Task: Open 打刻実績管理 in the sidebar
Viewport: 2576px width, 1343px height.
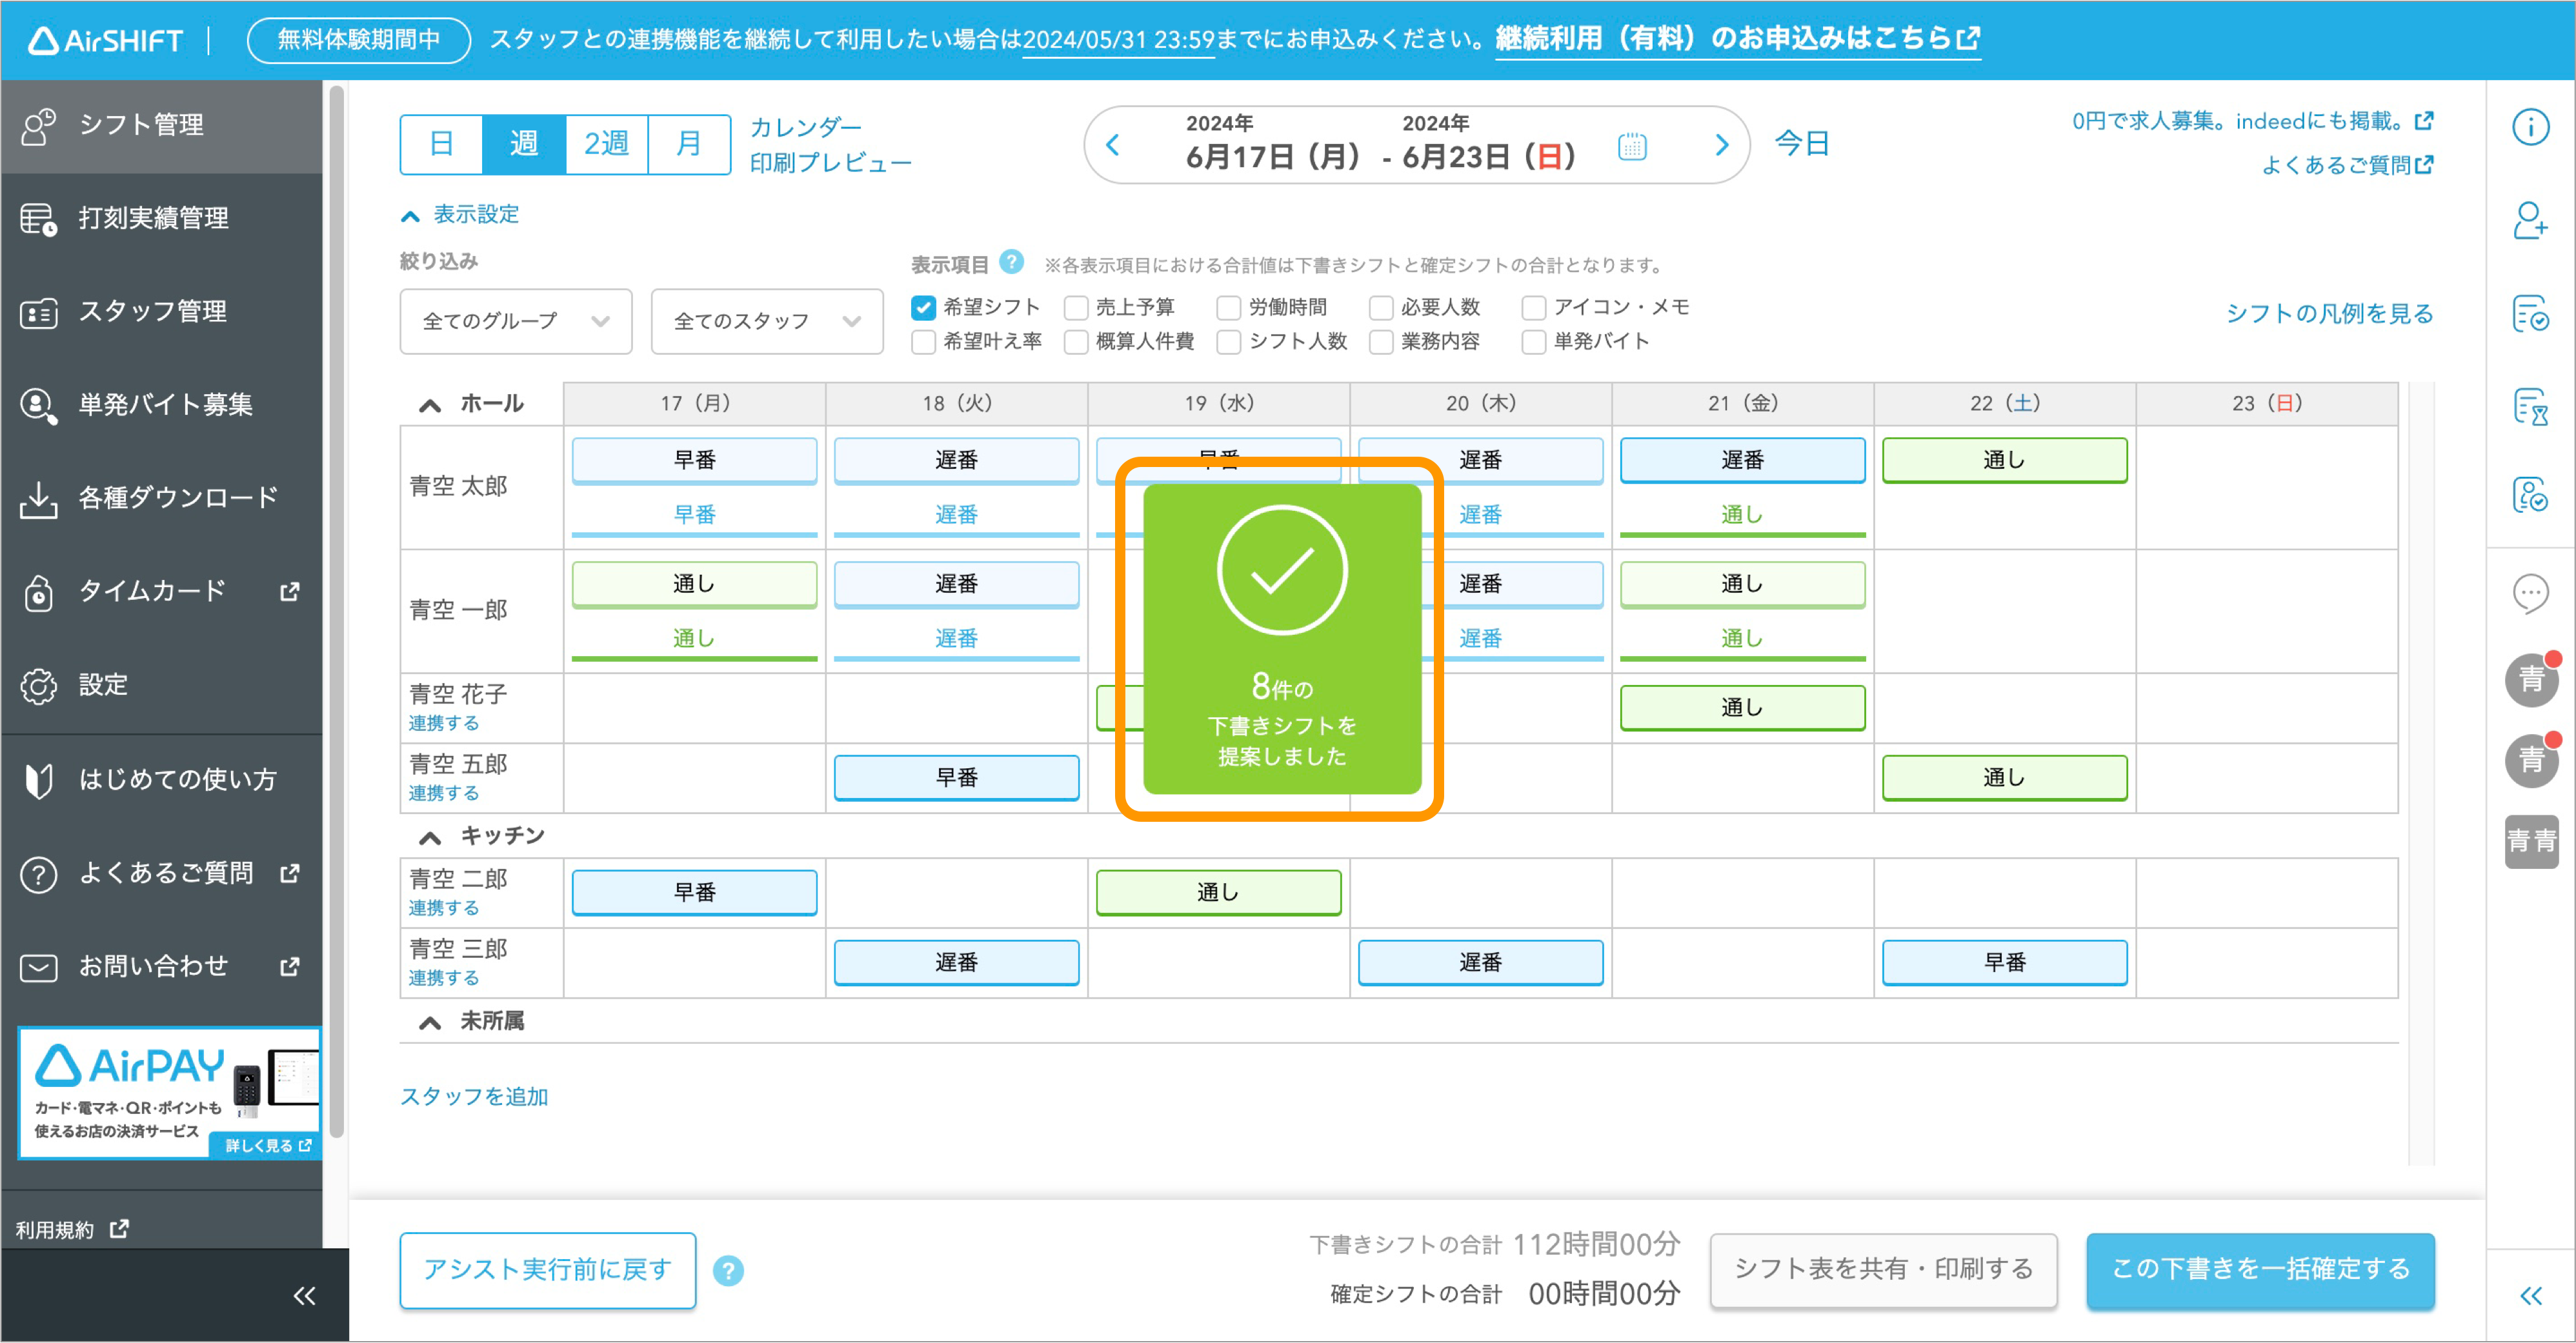Action: (162, 218)
